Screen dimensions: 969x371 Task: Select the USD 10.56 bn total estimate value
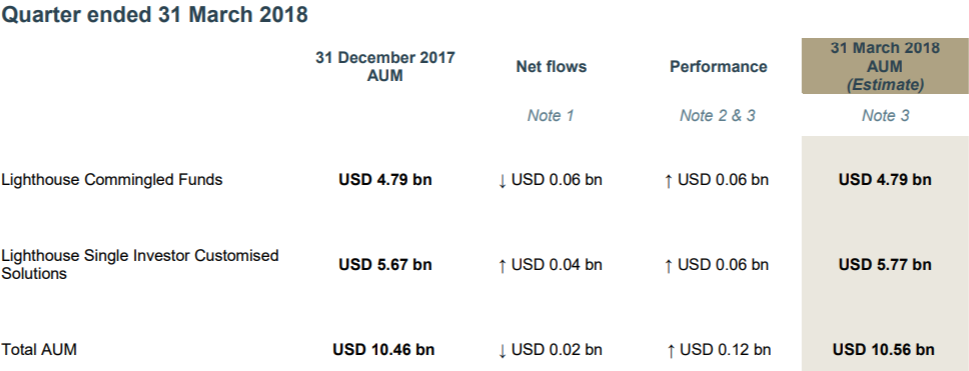883,350
